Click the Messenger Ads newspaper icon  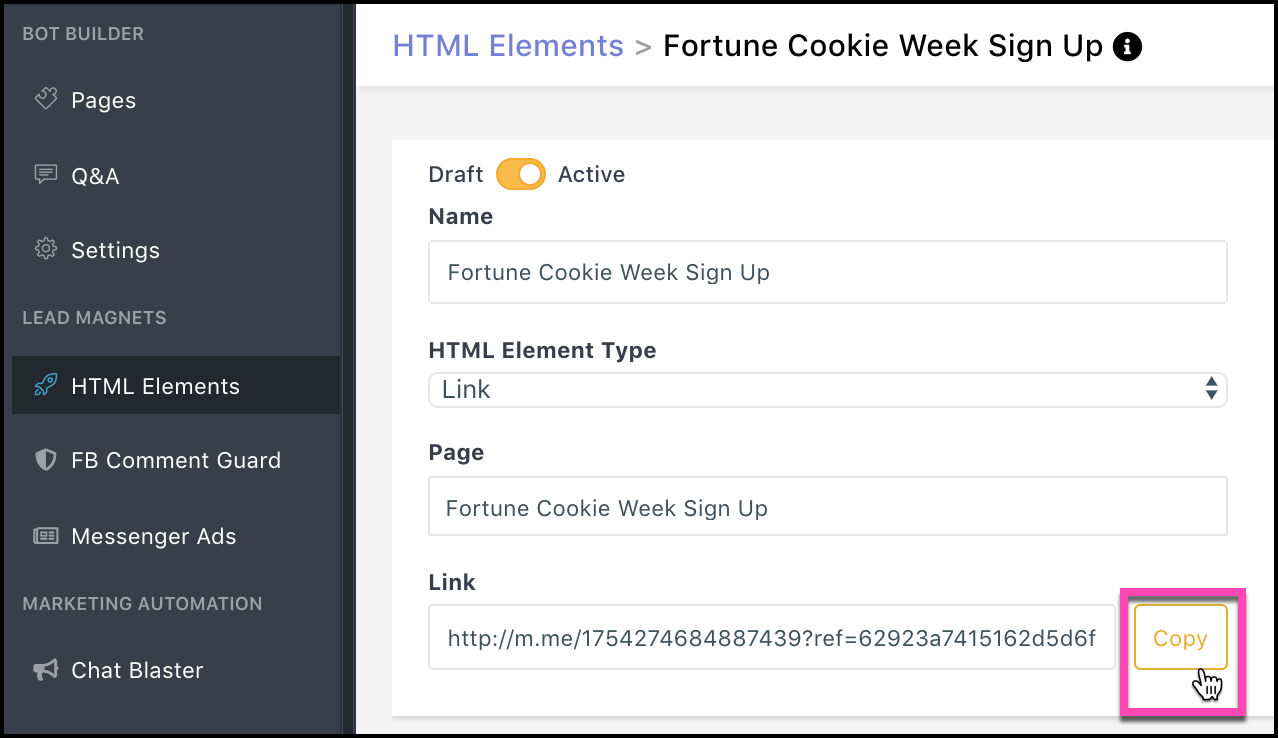[x=45, y=536]
